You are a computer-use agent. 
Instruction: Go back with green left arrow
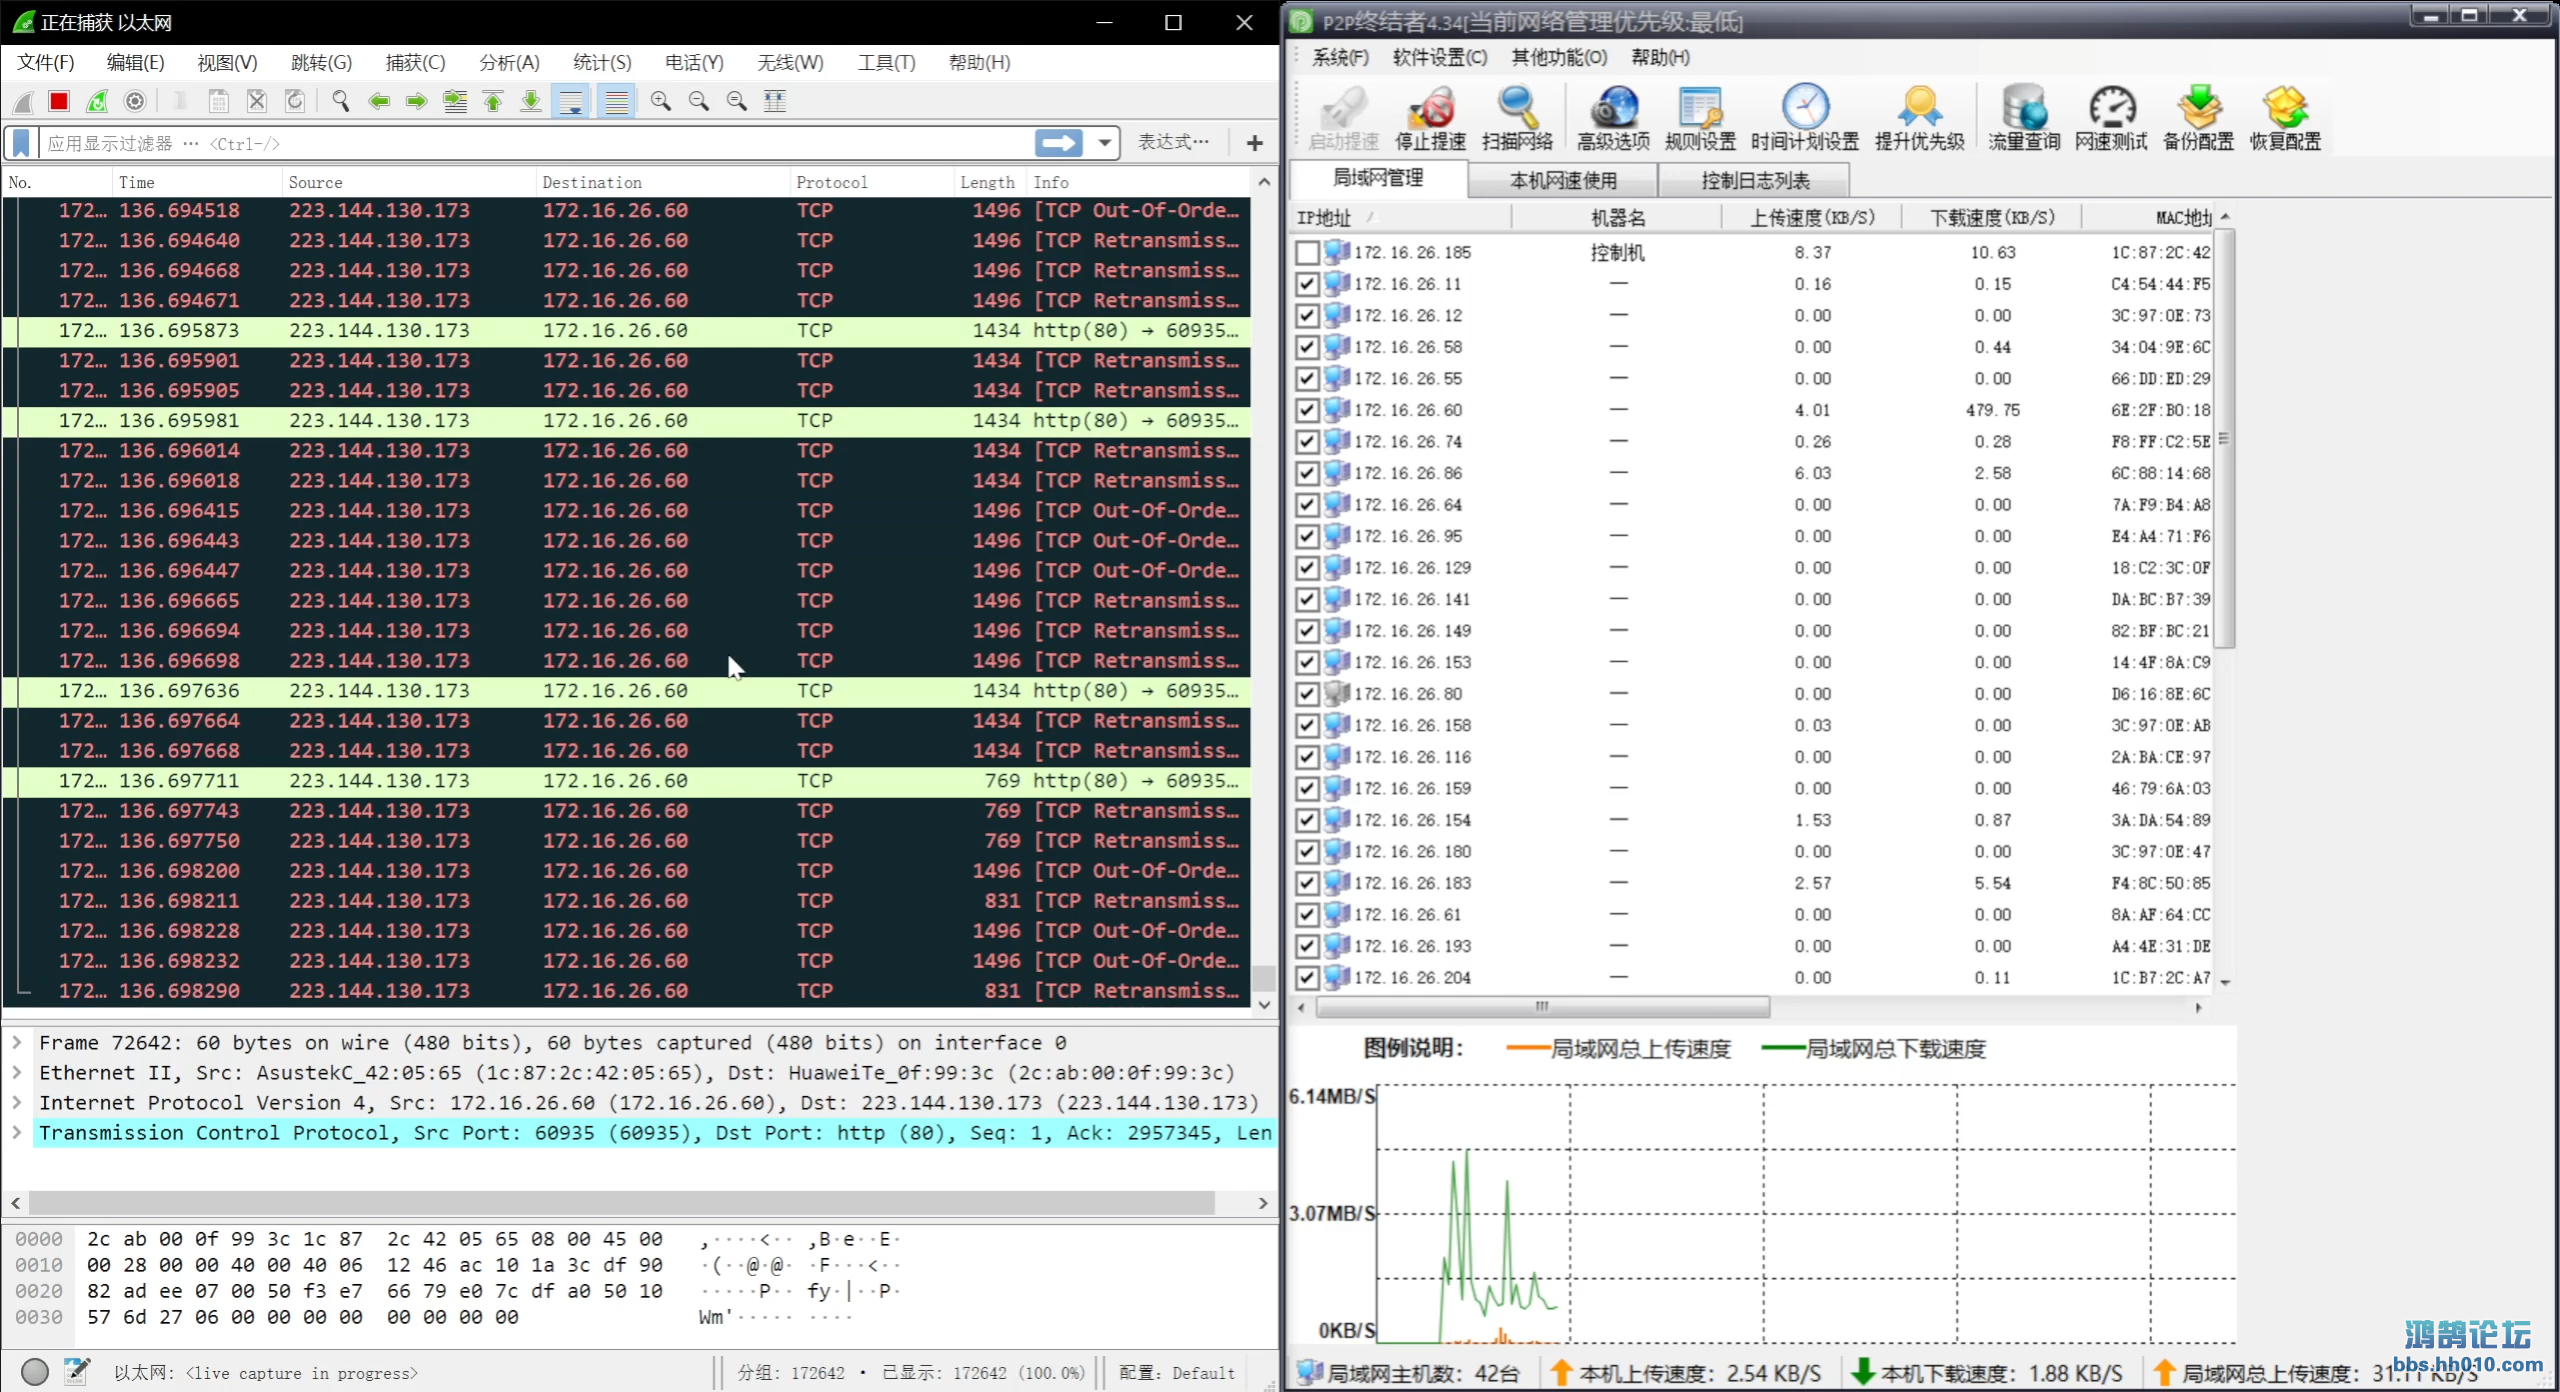[x=379, y=101]
